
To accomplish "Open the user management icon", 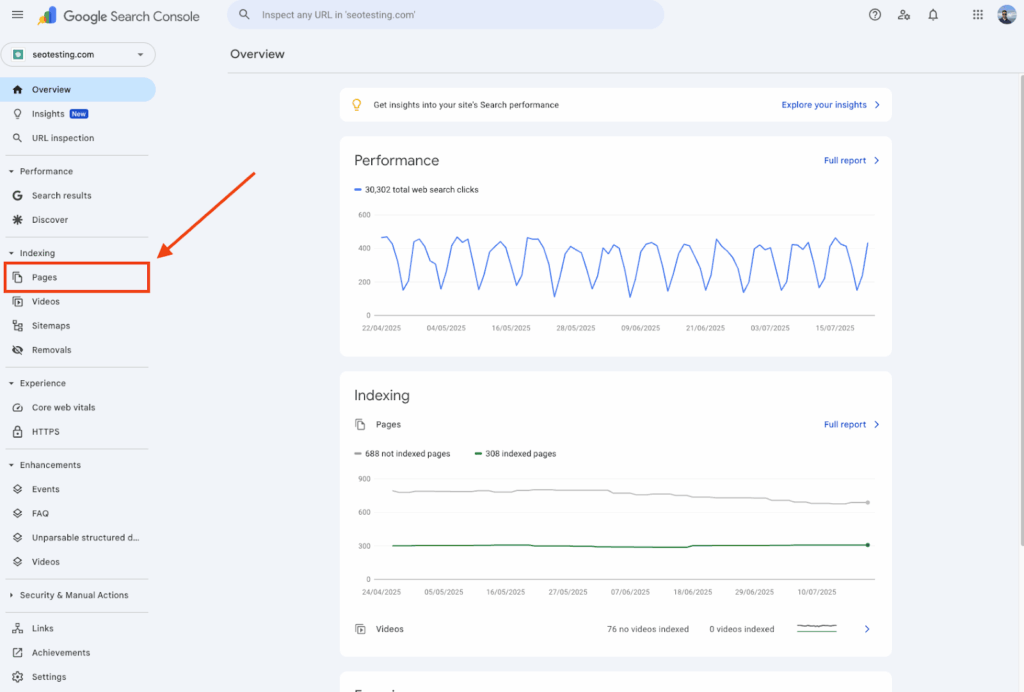I will 904,14.
